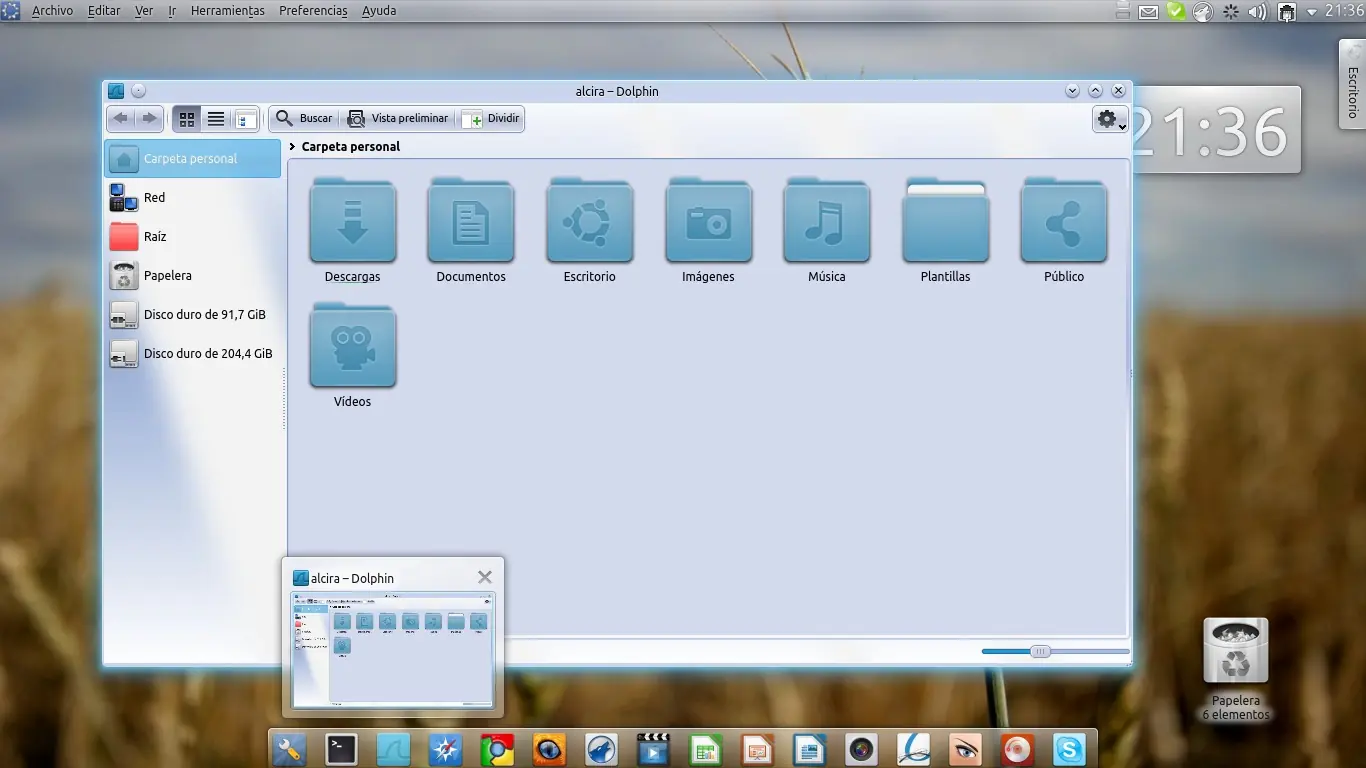The width and height of the screenshot is (1366, 768).
Task: Switch Dolphin to icons view mode
Action: pyautogui.click(x=186, y=118)
